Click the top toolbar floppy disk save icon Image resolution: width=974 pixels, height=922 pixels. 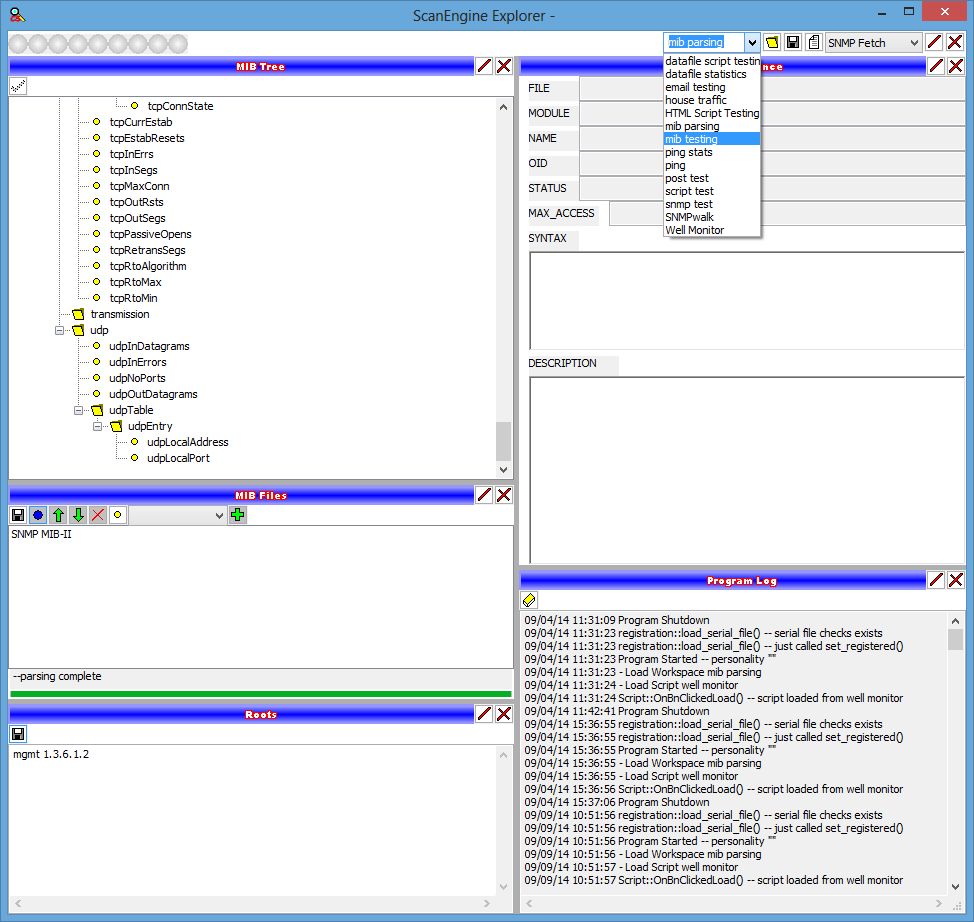click(793, 42)
